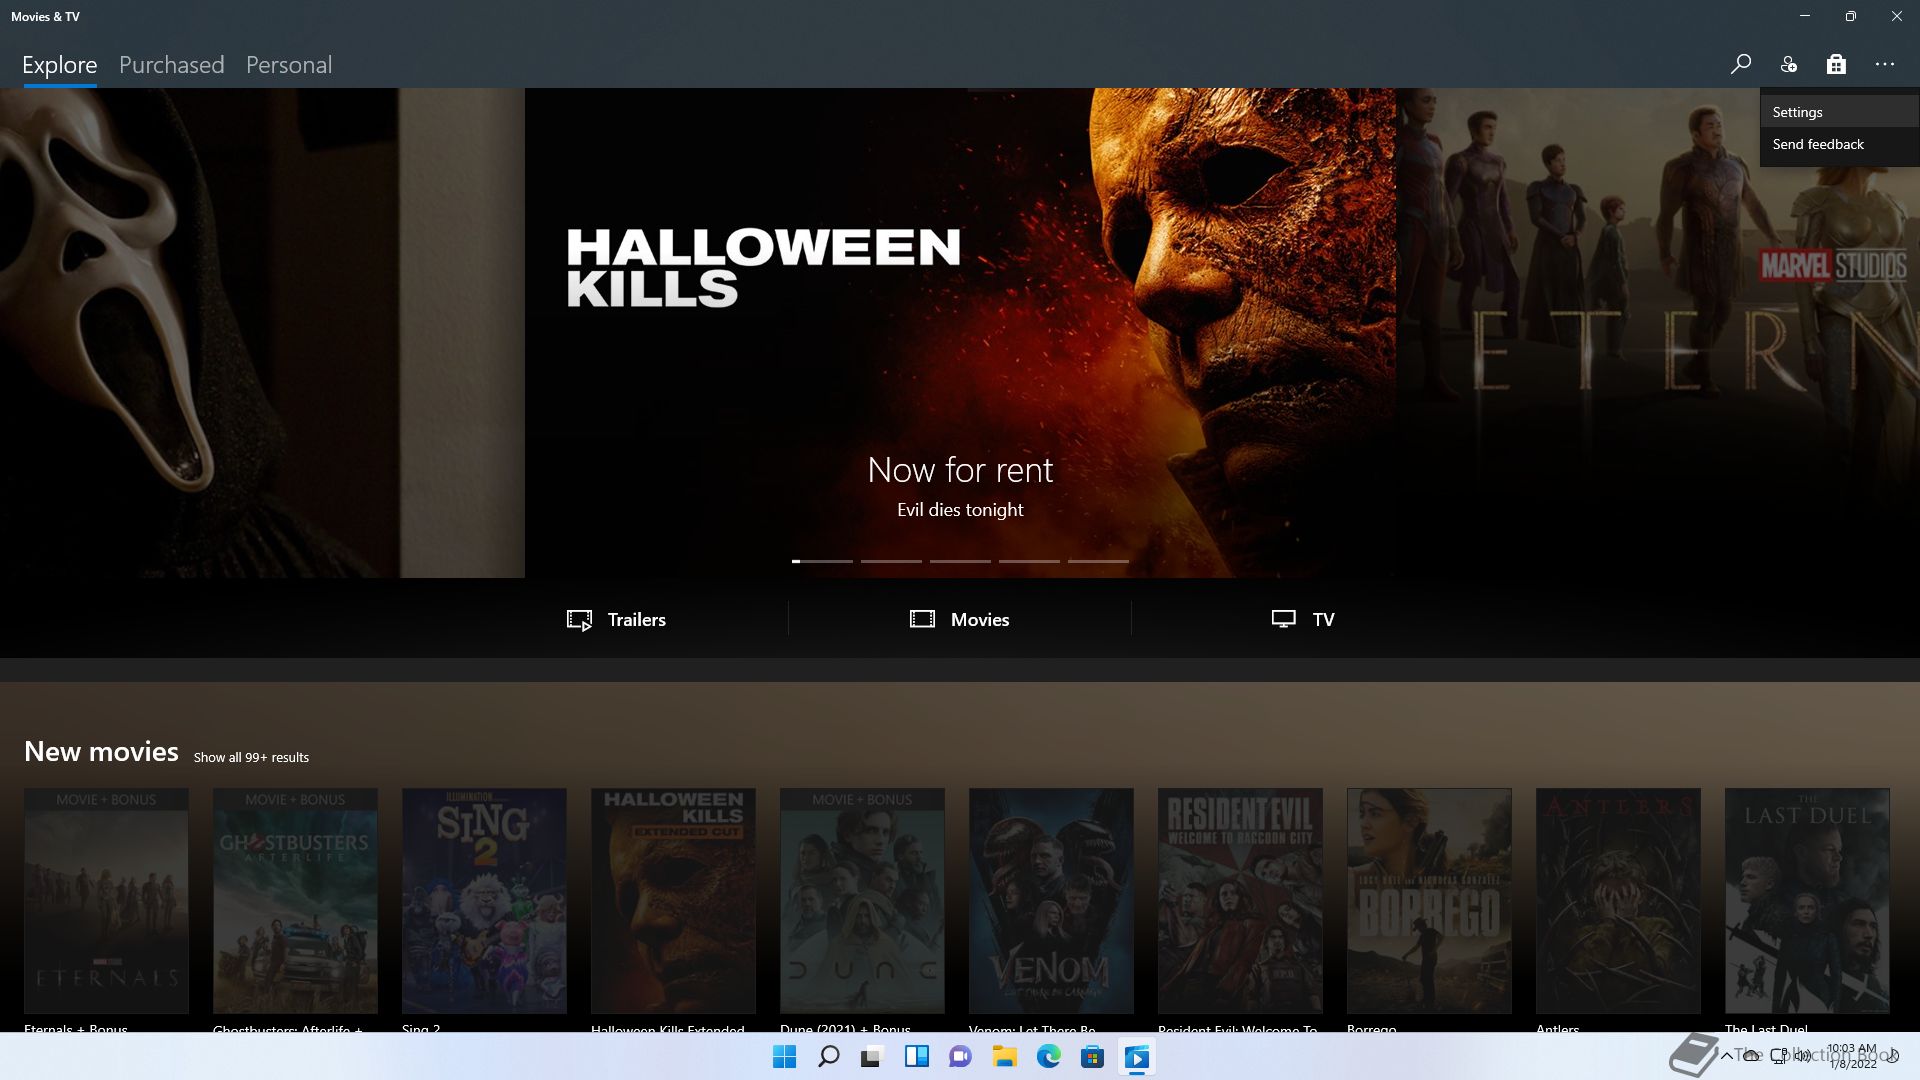Click the TV monitor icon
Image resolution: width=1920 pixels, height=1080 pixels.
point(1283,619)
